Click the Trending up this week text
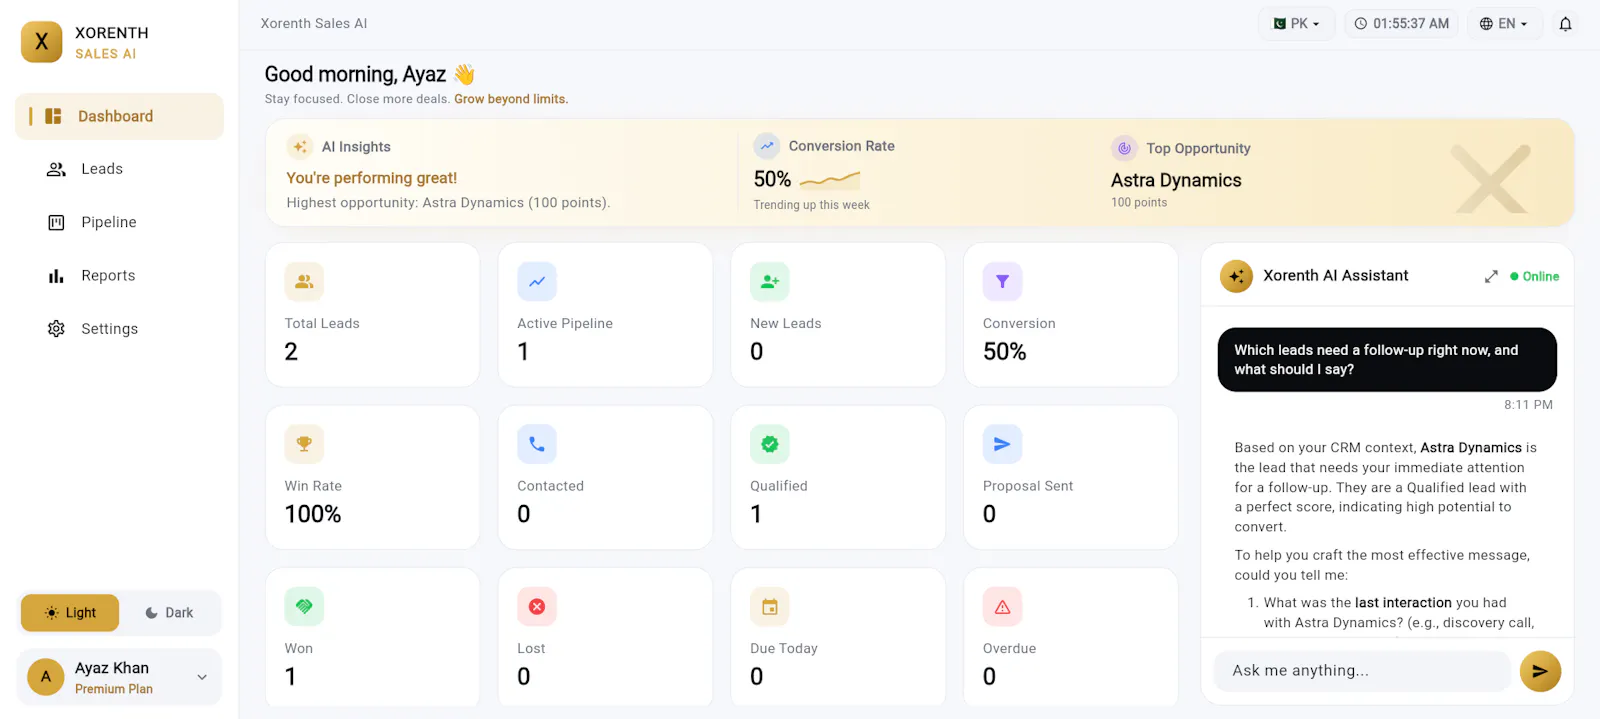Image resolution: width=1600 pixels, height=719 pixels. [x=811, y=205]
